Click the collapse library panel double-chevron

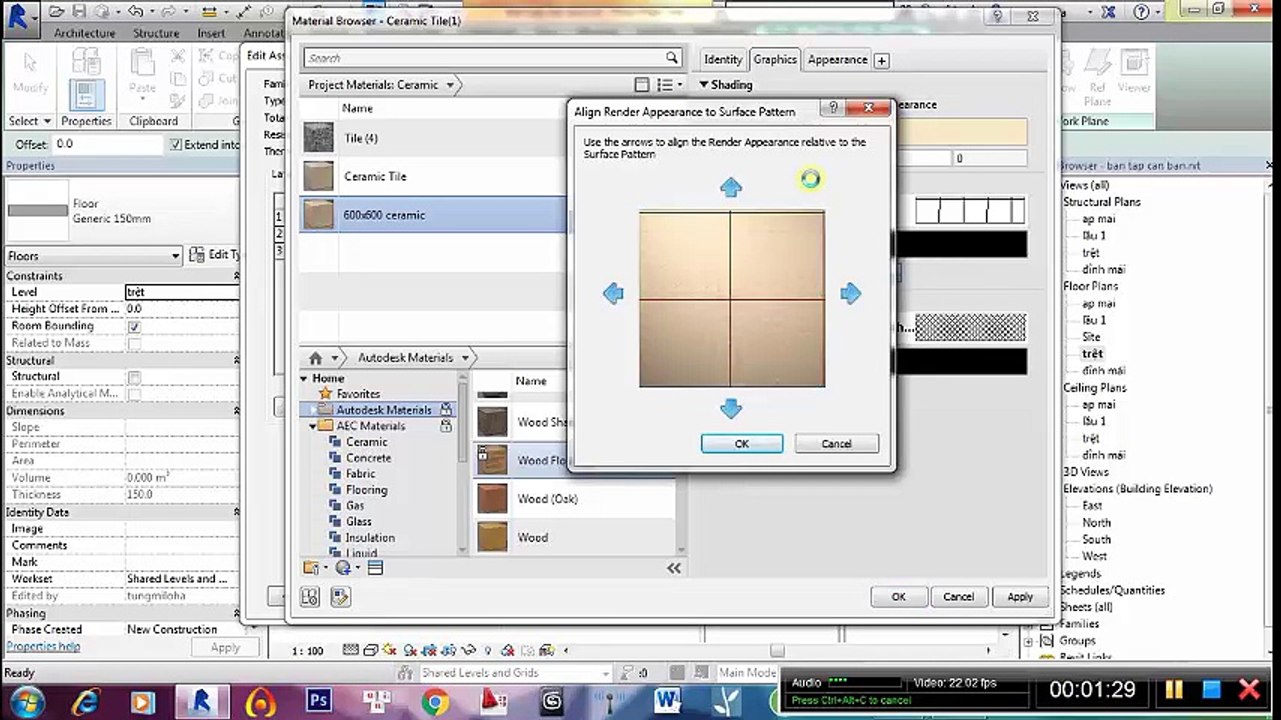(674, 568)
